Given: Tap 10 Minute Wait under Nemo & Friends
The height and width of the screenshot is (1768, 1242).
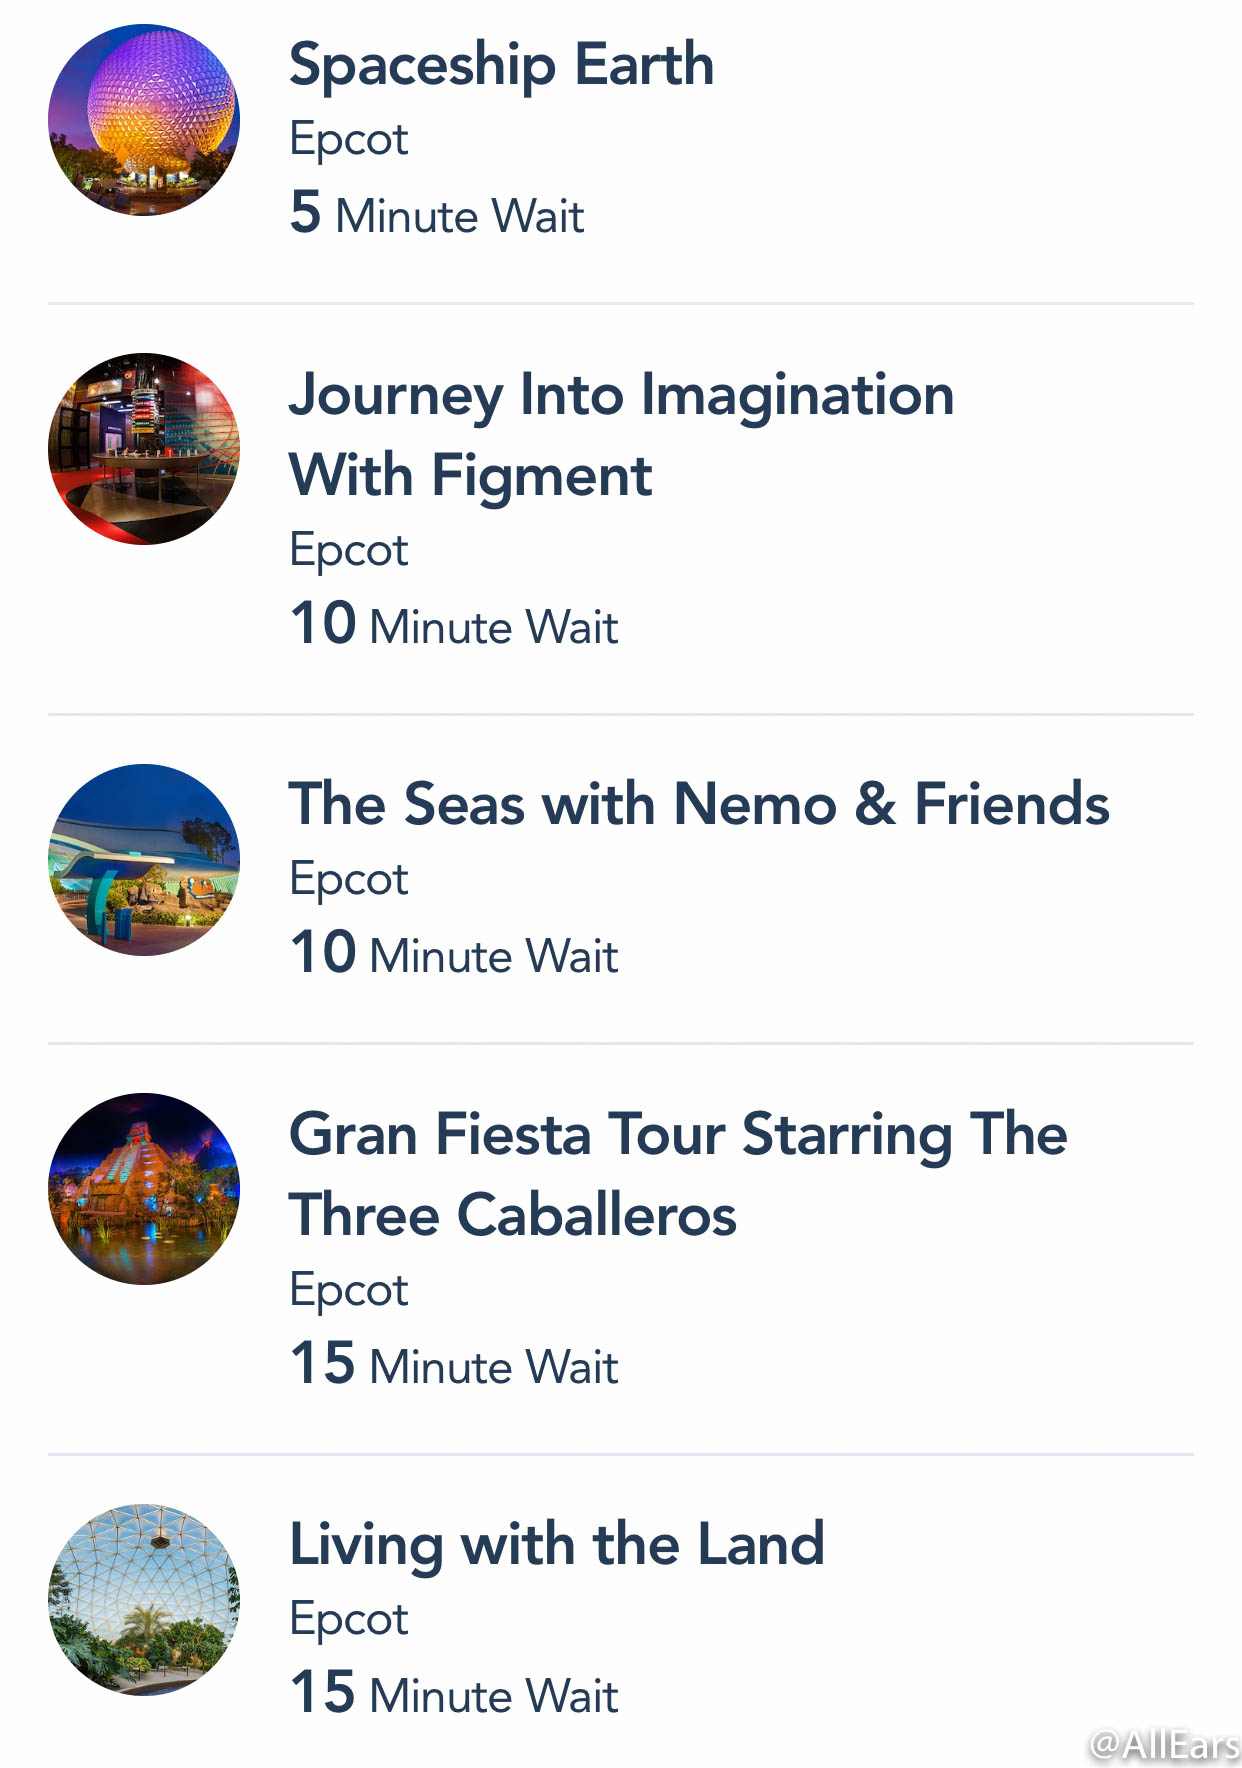Looking at the screenshot, I should coord(454,953).
